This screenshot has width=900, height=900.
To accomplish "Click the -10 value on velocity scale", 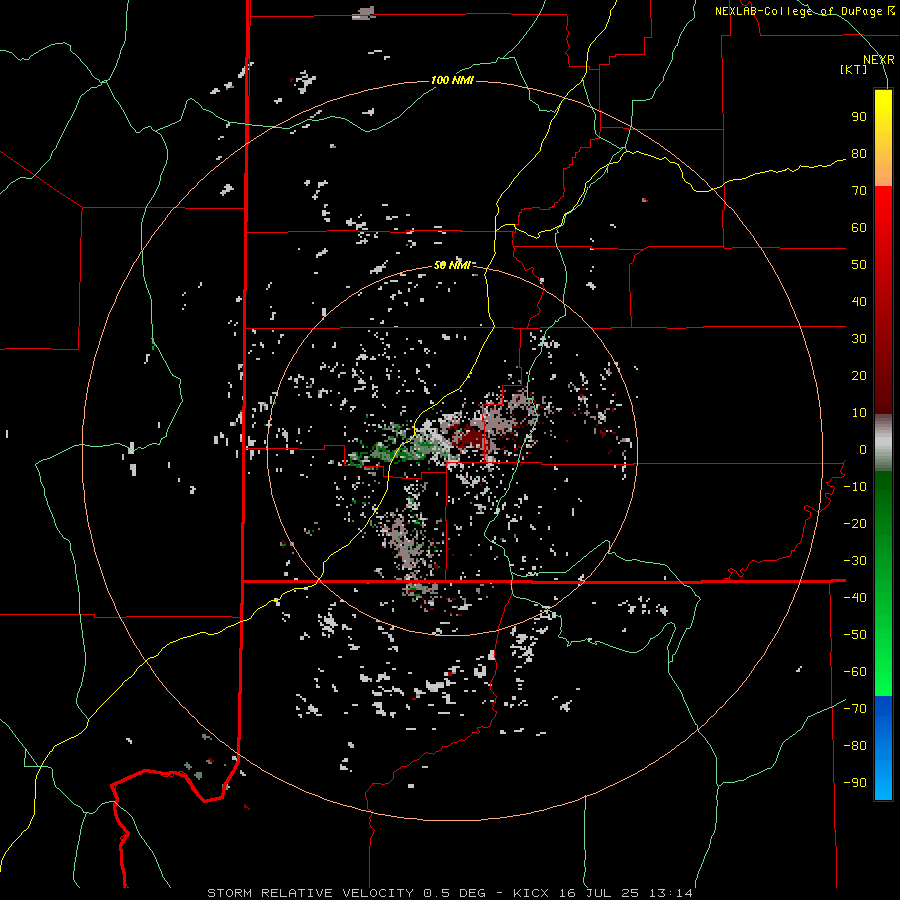I will click(x=855, y=487).
